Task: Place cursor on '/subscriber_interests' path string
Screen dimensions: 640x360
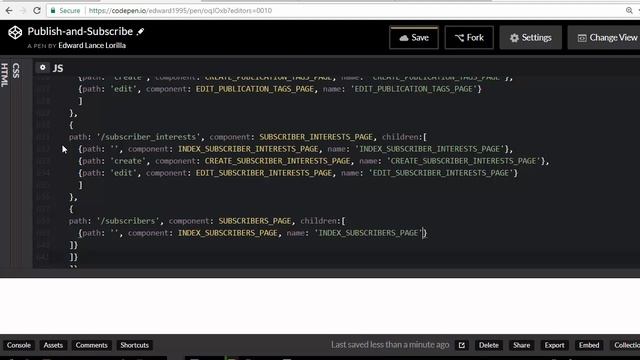Action: click(x=149, y=137)
